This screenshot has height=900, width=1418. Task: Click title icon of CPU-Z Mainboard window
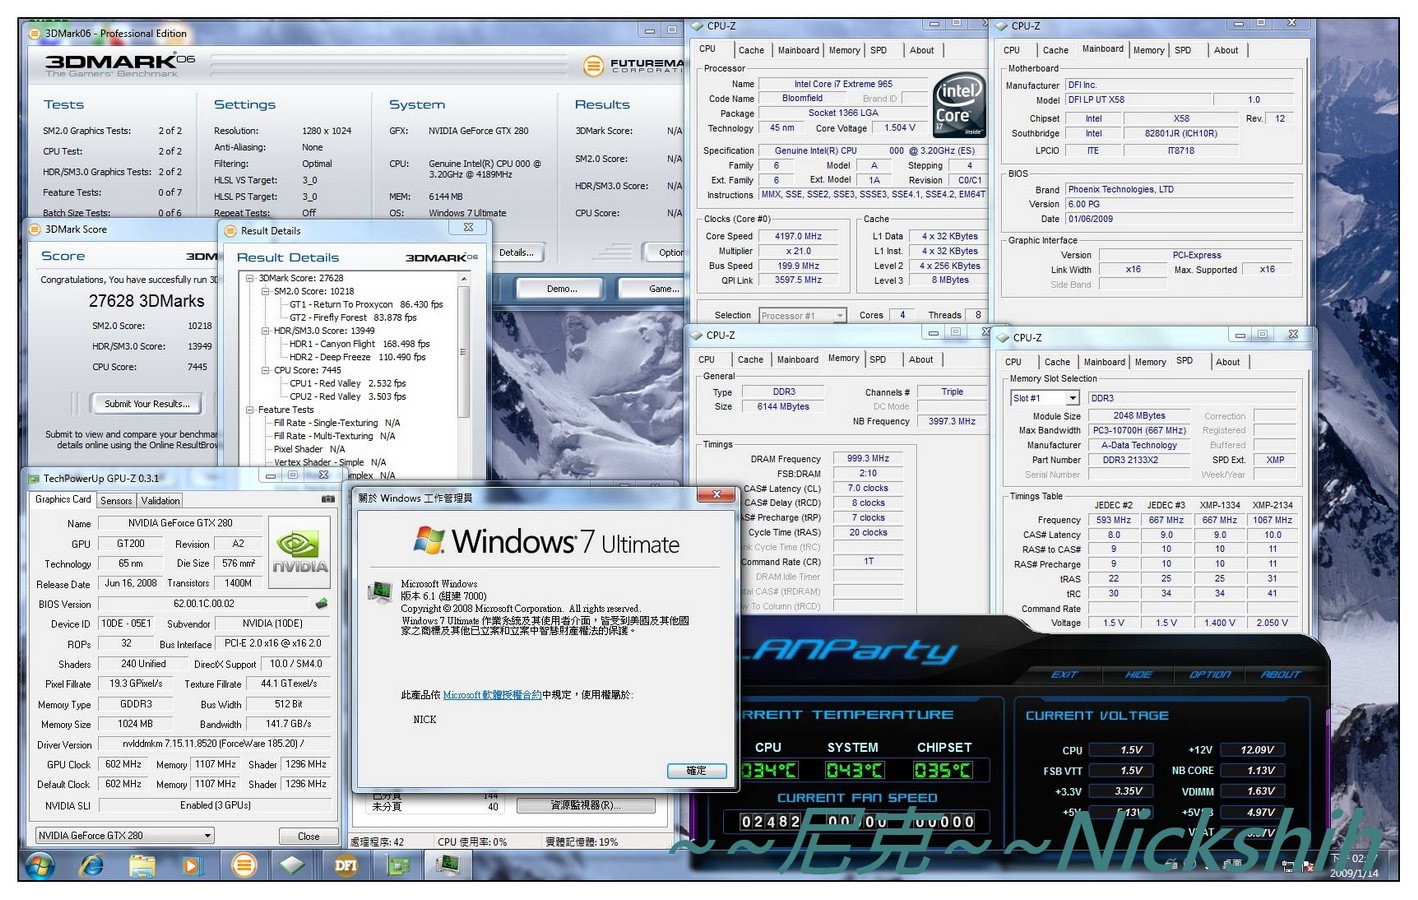[x=1003, y=26]
